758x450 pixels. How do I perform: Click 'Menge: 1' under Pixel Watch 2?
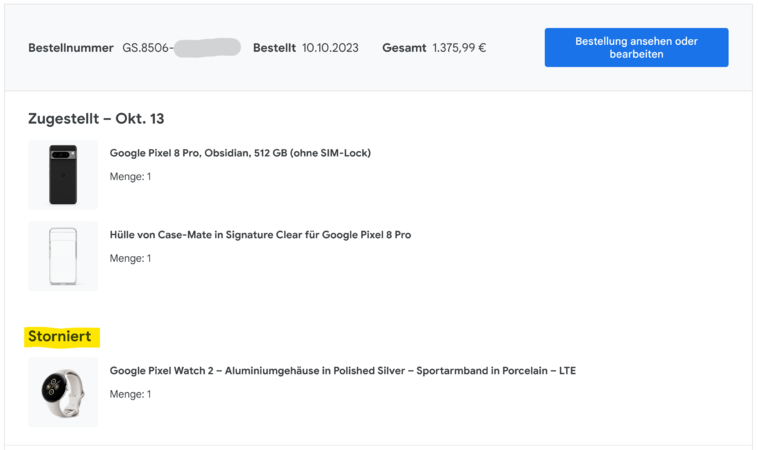(130, 394)
